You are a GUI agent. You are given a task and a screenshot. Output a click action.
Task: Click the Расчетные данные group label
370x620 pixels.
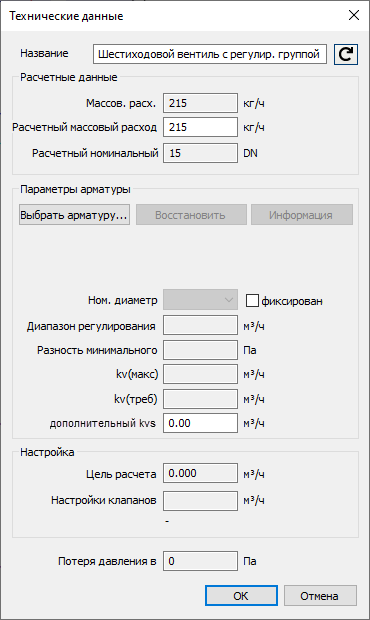(x=69, y=77)
